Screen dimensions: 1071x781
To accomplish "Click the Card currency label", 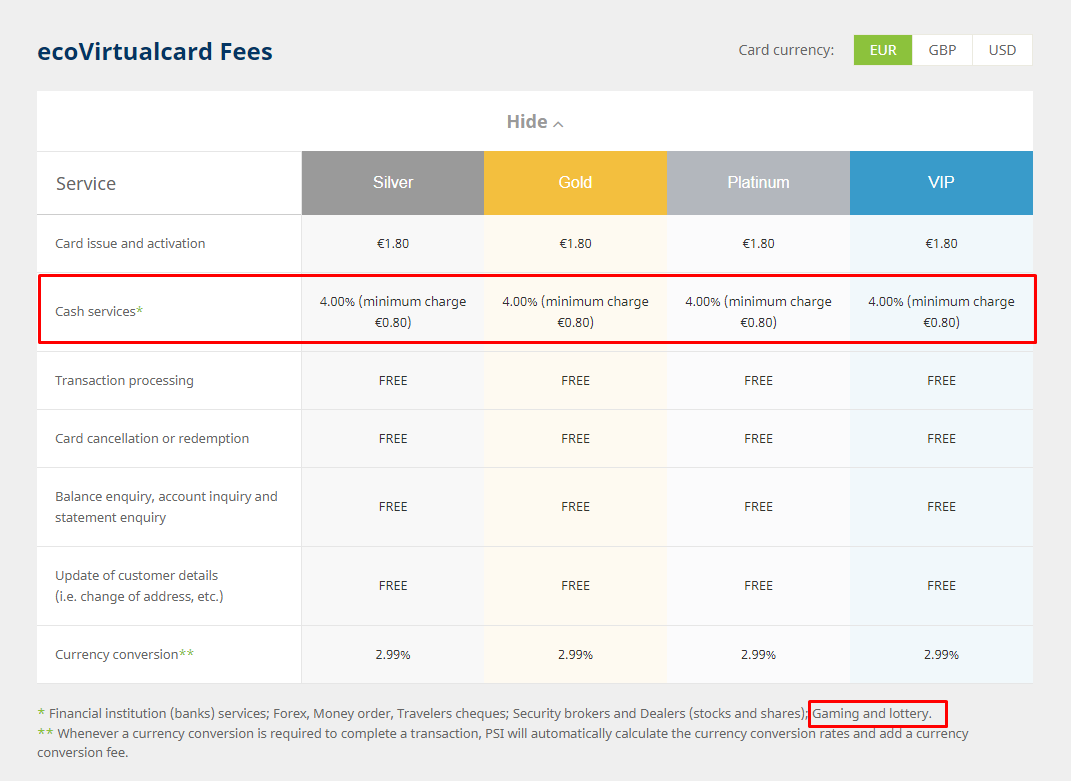I will click(x=786, y=50).
